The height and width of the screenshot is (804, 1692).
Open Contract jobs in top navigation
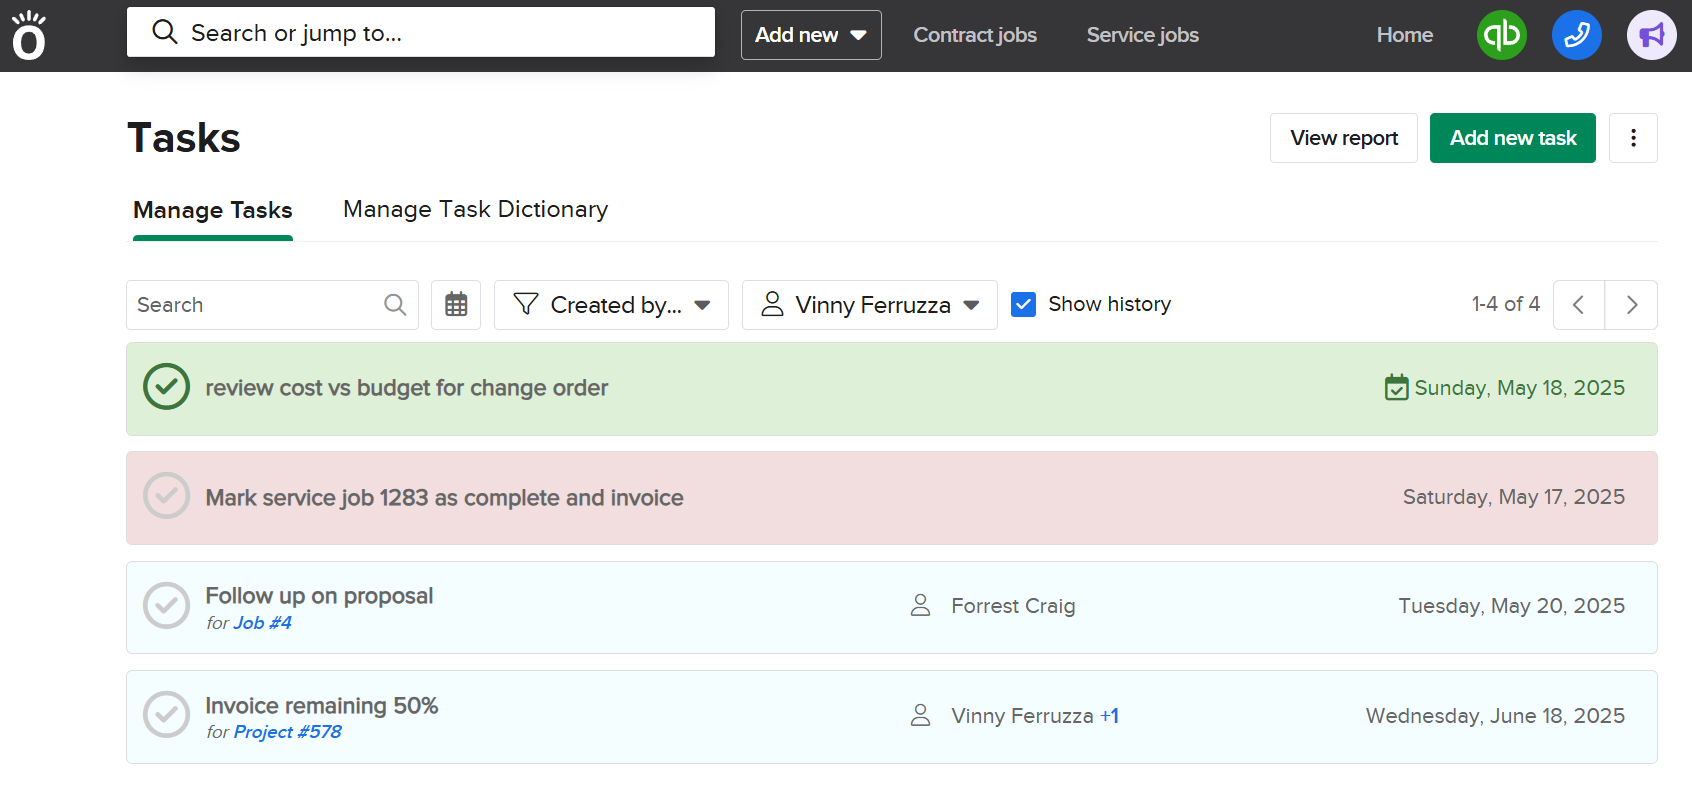pos(974,35)
